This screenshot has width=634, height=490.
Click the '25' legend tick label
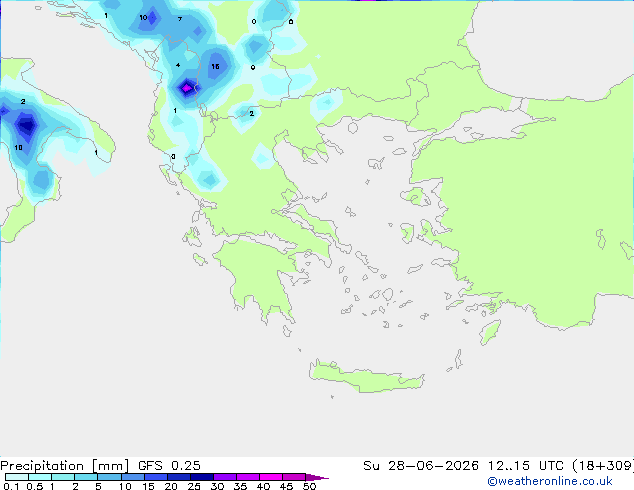[x=194, y=486]
